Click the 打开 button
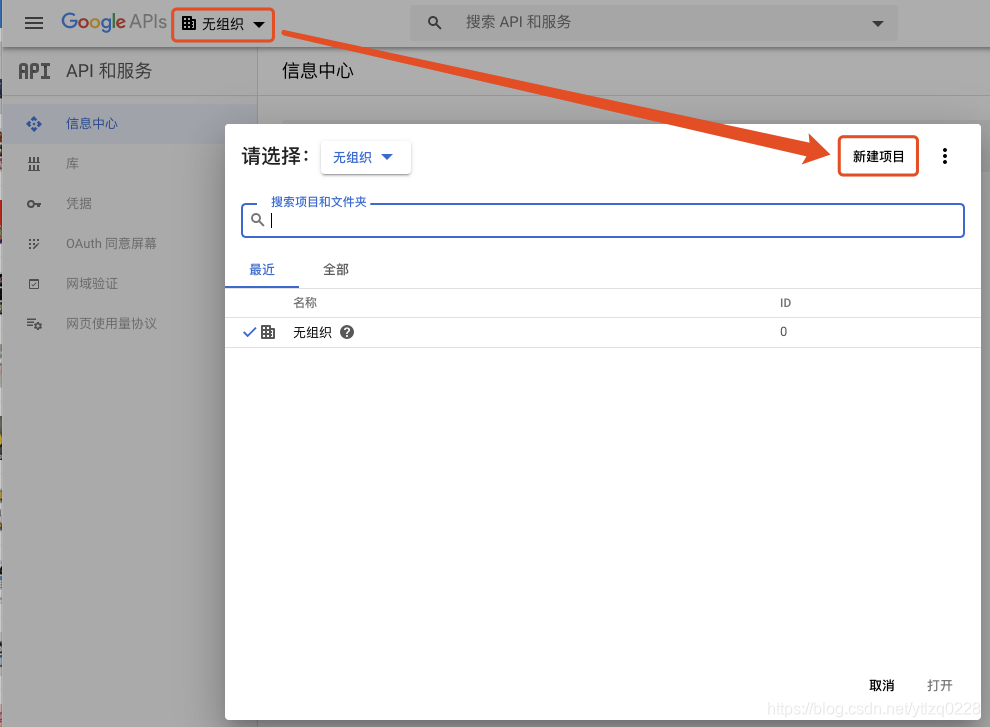 [x=939, y=685]
